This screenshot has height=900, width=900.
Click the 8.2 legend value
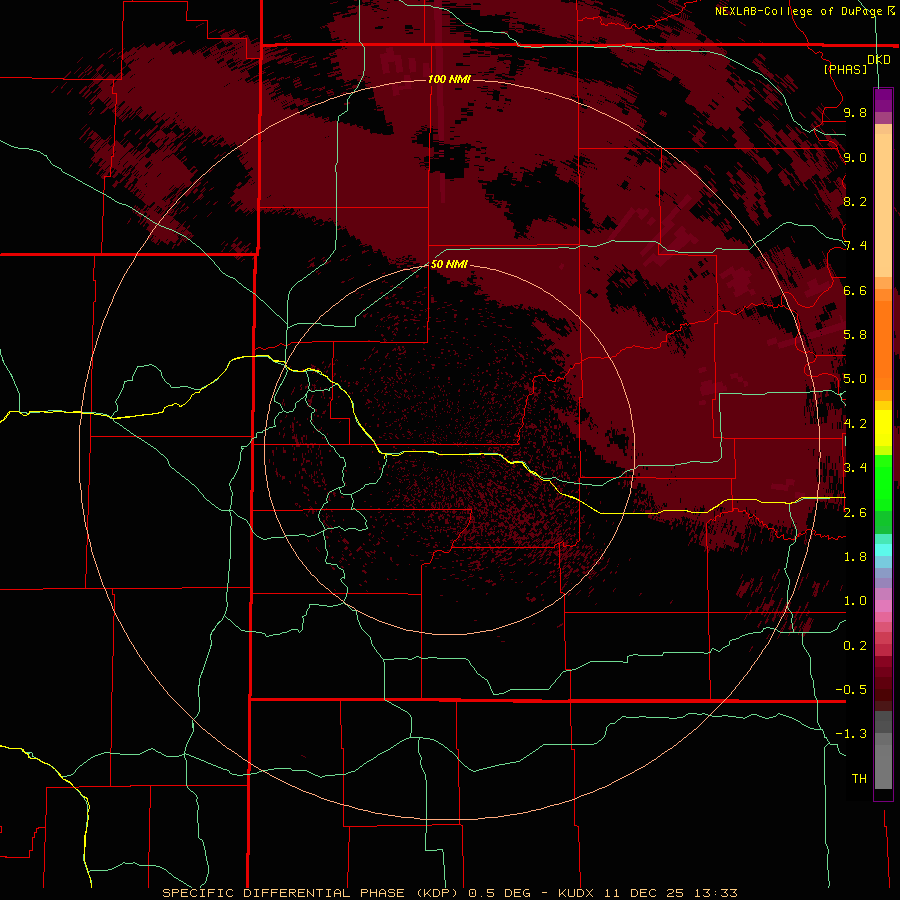point(855,201)
